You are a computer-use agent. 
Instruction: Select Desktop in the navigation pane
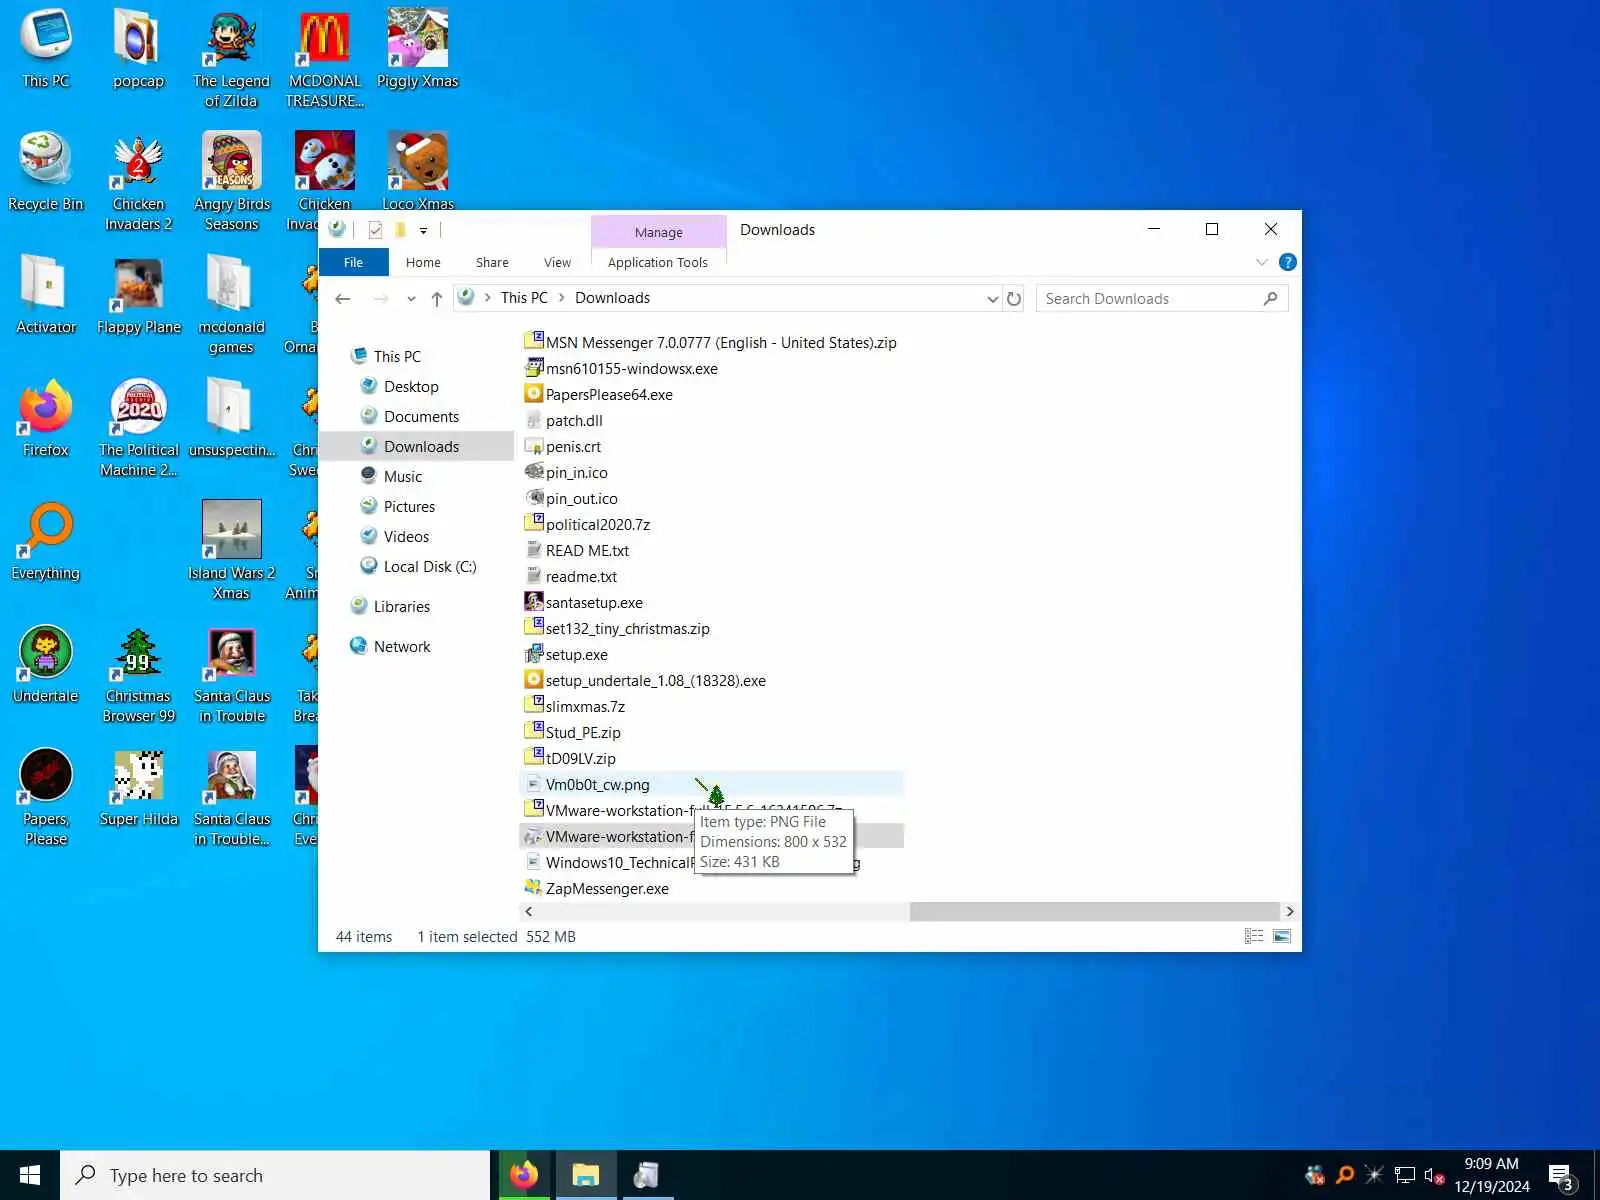(411, 386)
